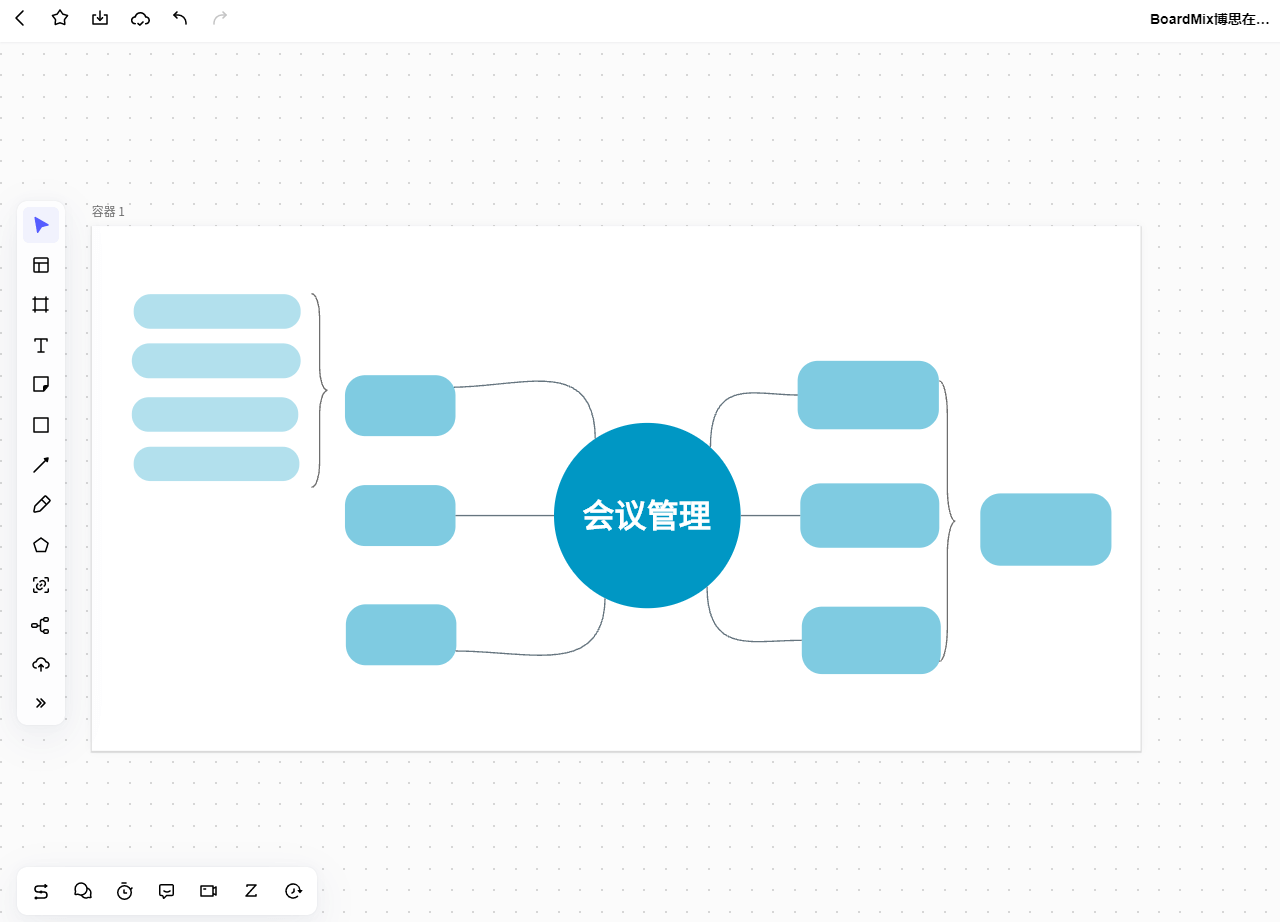Viewport: 1280px width, 922px height.
Task: Select the arrow connector tool
Action: pyautogui.click(x=41, y=465)
